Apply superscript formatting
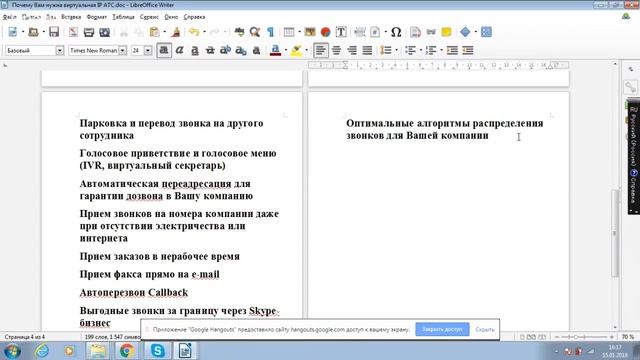 coord(225,50)
